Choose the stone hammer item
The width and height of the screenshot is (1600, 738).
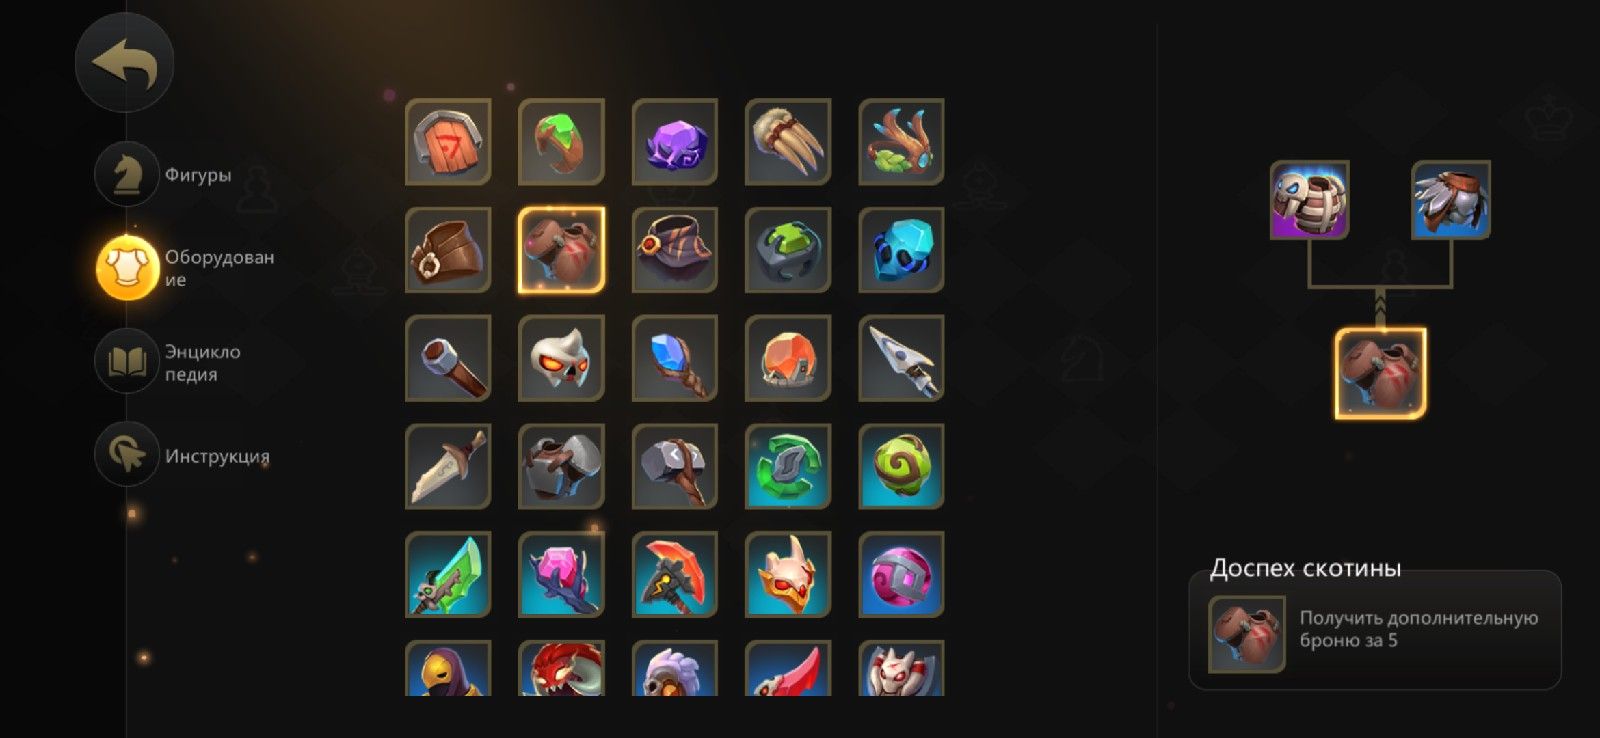pos(675,466)
